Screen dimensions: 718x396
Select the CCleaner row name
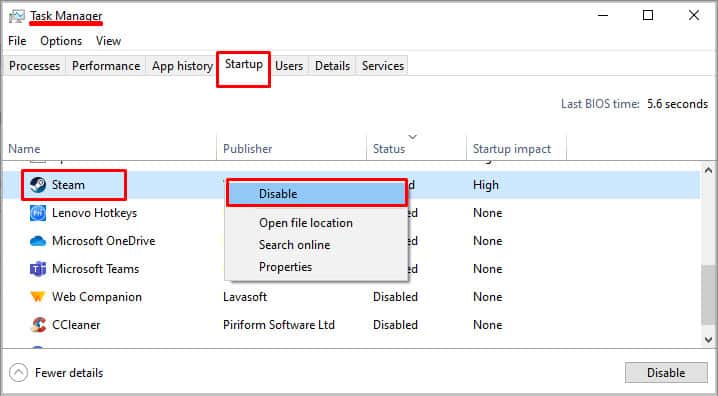(x=76, y=325)
